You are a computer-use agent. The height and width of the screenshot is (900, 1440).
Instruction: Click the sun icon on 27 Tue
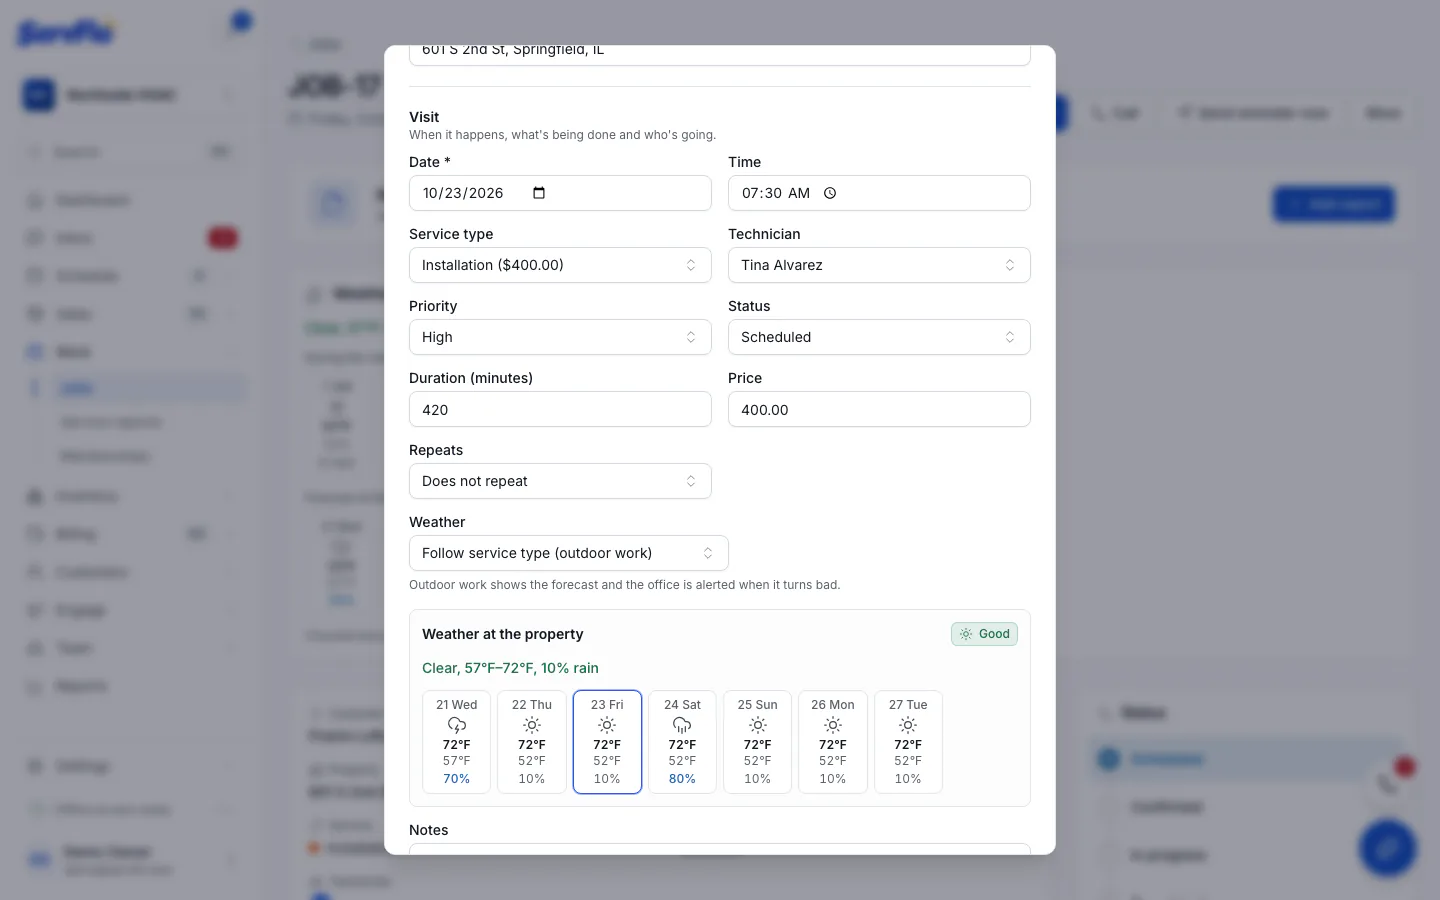pos(908,725)
